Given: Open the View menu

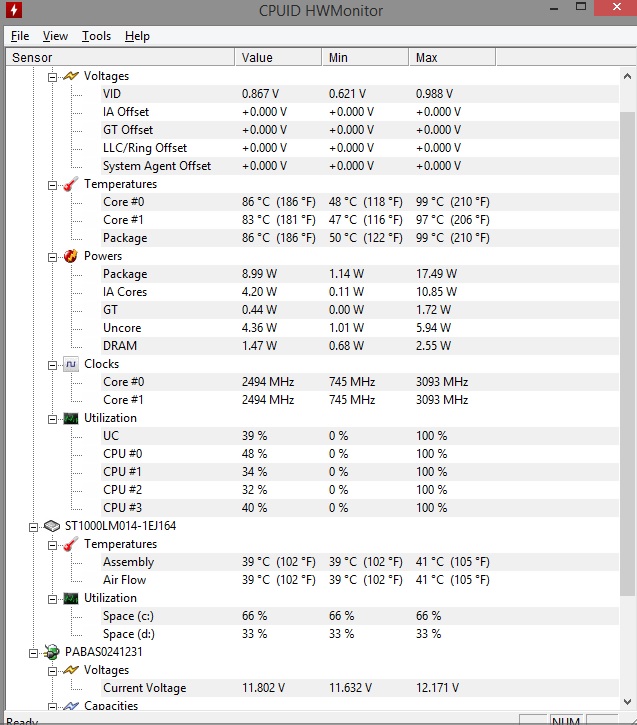Looking at the screenshot, I should coord(55,36).
